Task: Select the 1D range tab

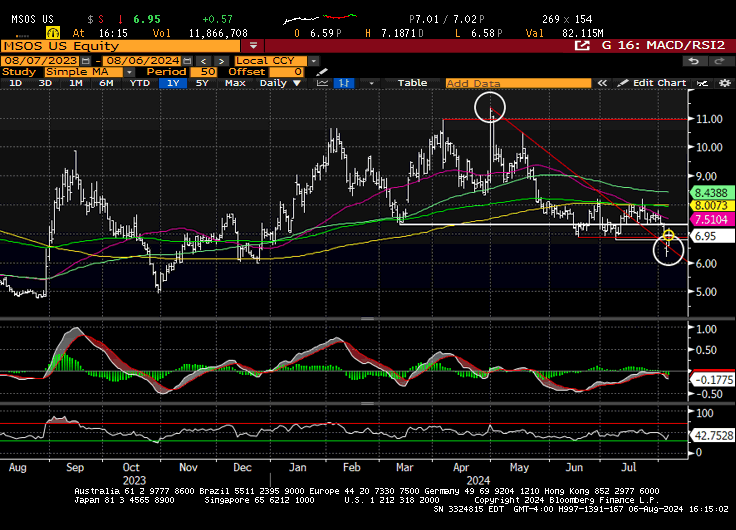Action: point(15,83)
